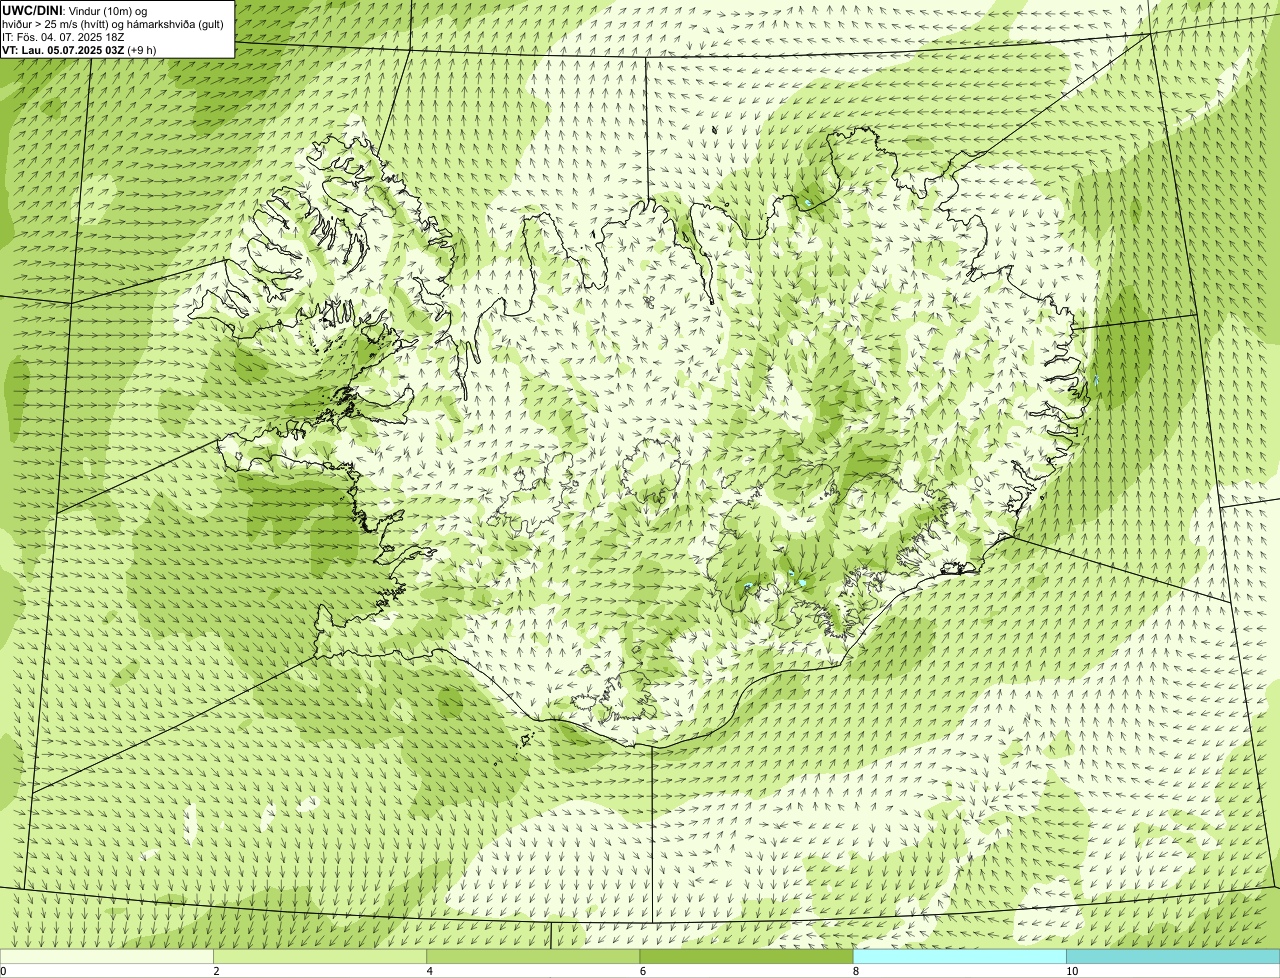This screenshot has height=978, width=1280.
Task: Click the colorbar label '4'
Action: tap(429, 971)
